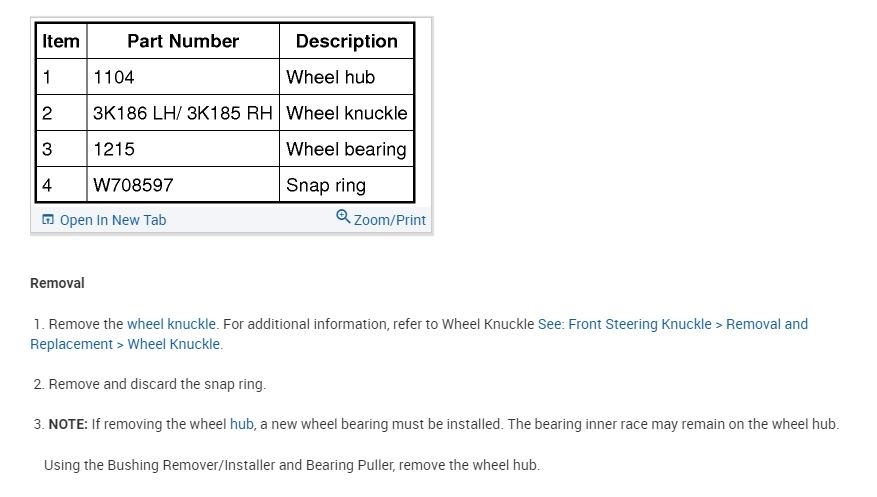Follow the blue 'hub' link in step 3
Image resolution: width=877 pixels, height=497 pixels.
click(x=242, y=424)
